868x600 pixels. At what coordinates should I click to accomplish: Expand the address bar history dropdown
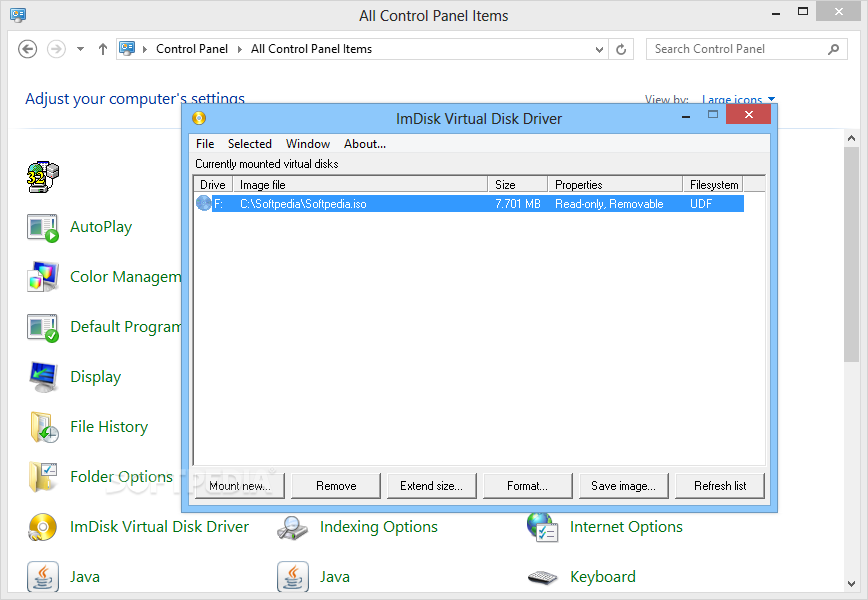pyautogui.click(x=599, y=49)
